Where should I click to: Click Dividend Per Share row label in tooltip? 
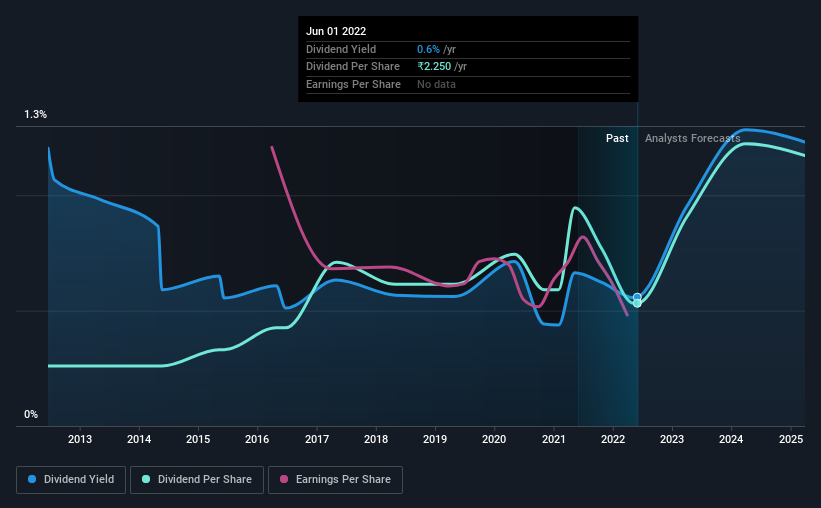[x=353, y=67]
